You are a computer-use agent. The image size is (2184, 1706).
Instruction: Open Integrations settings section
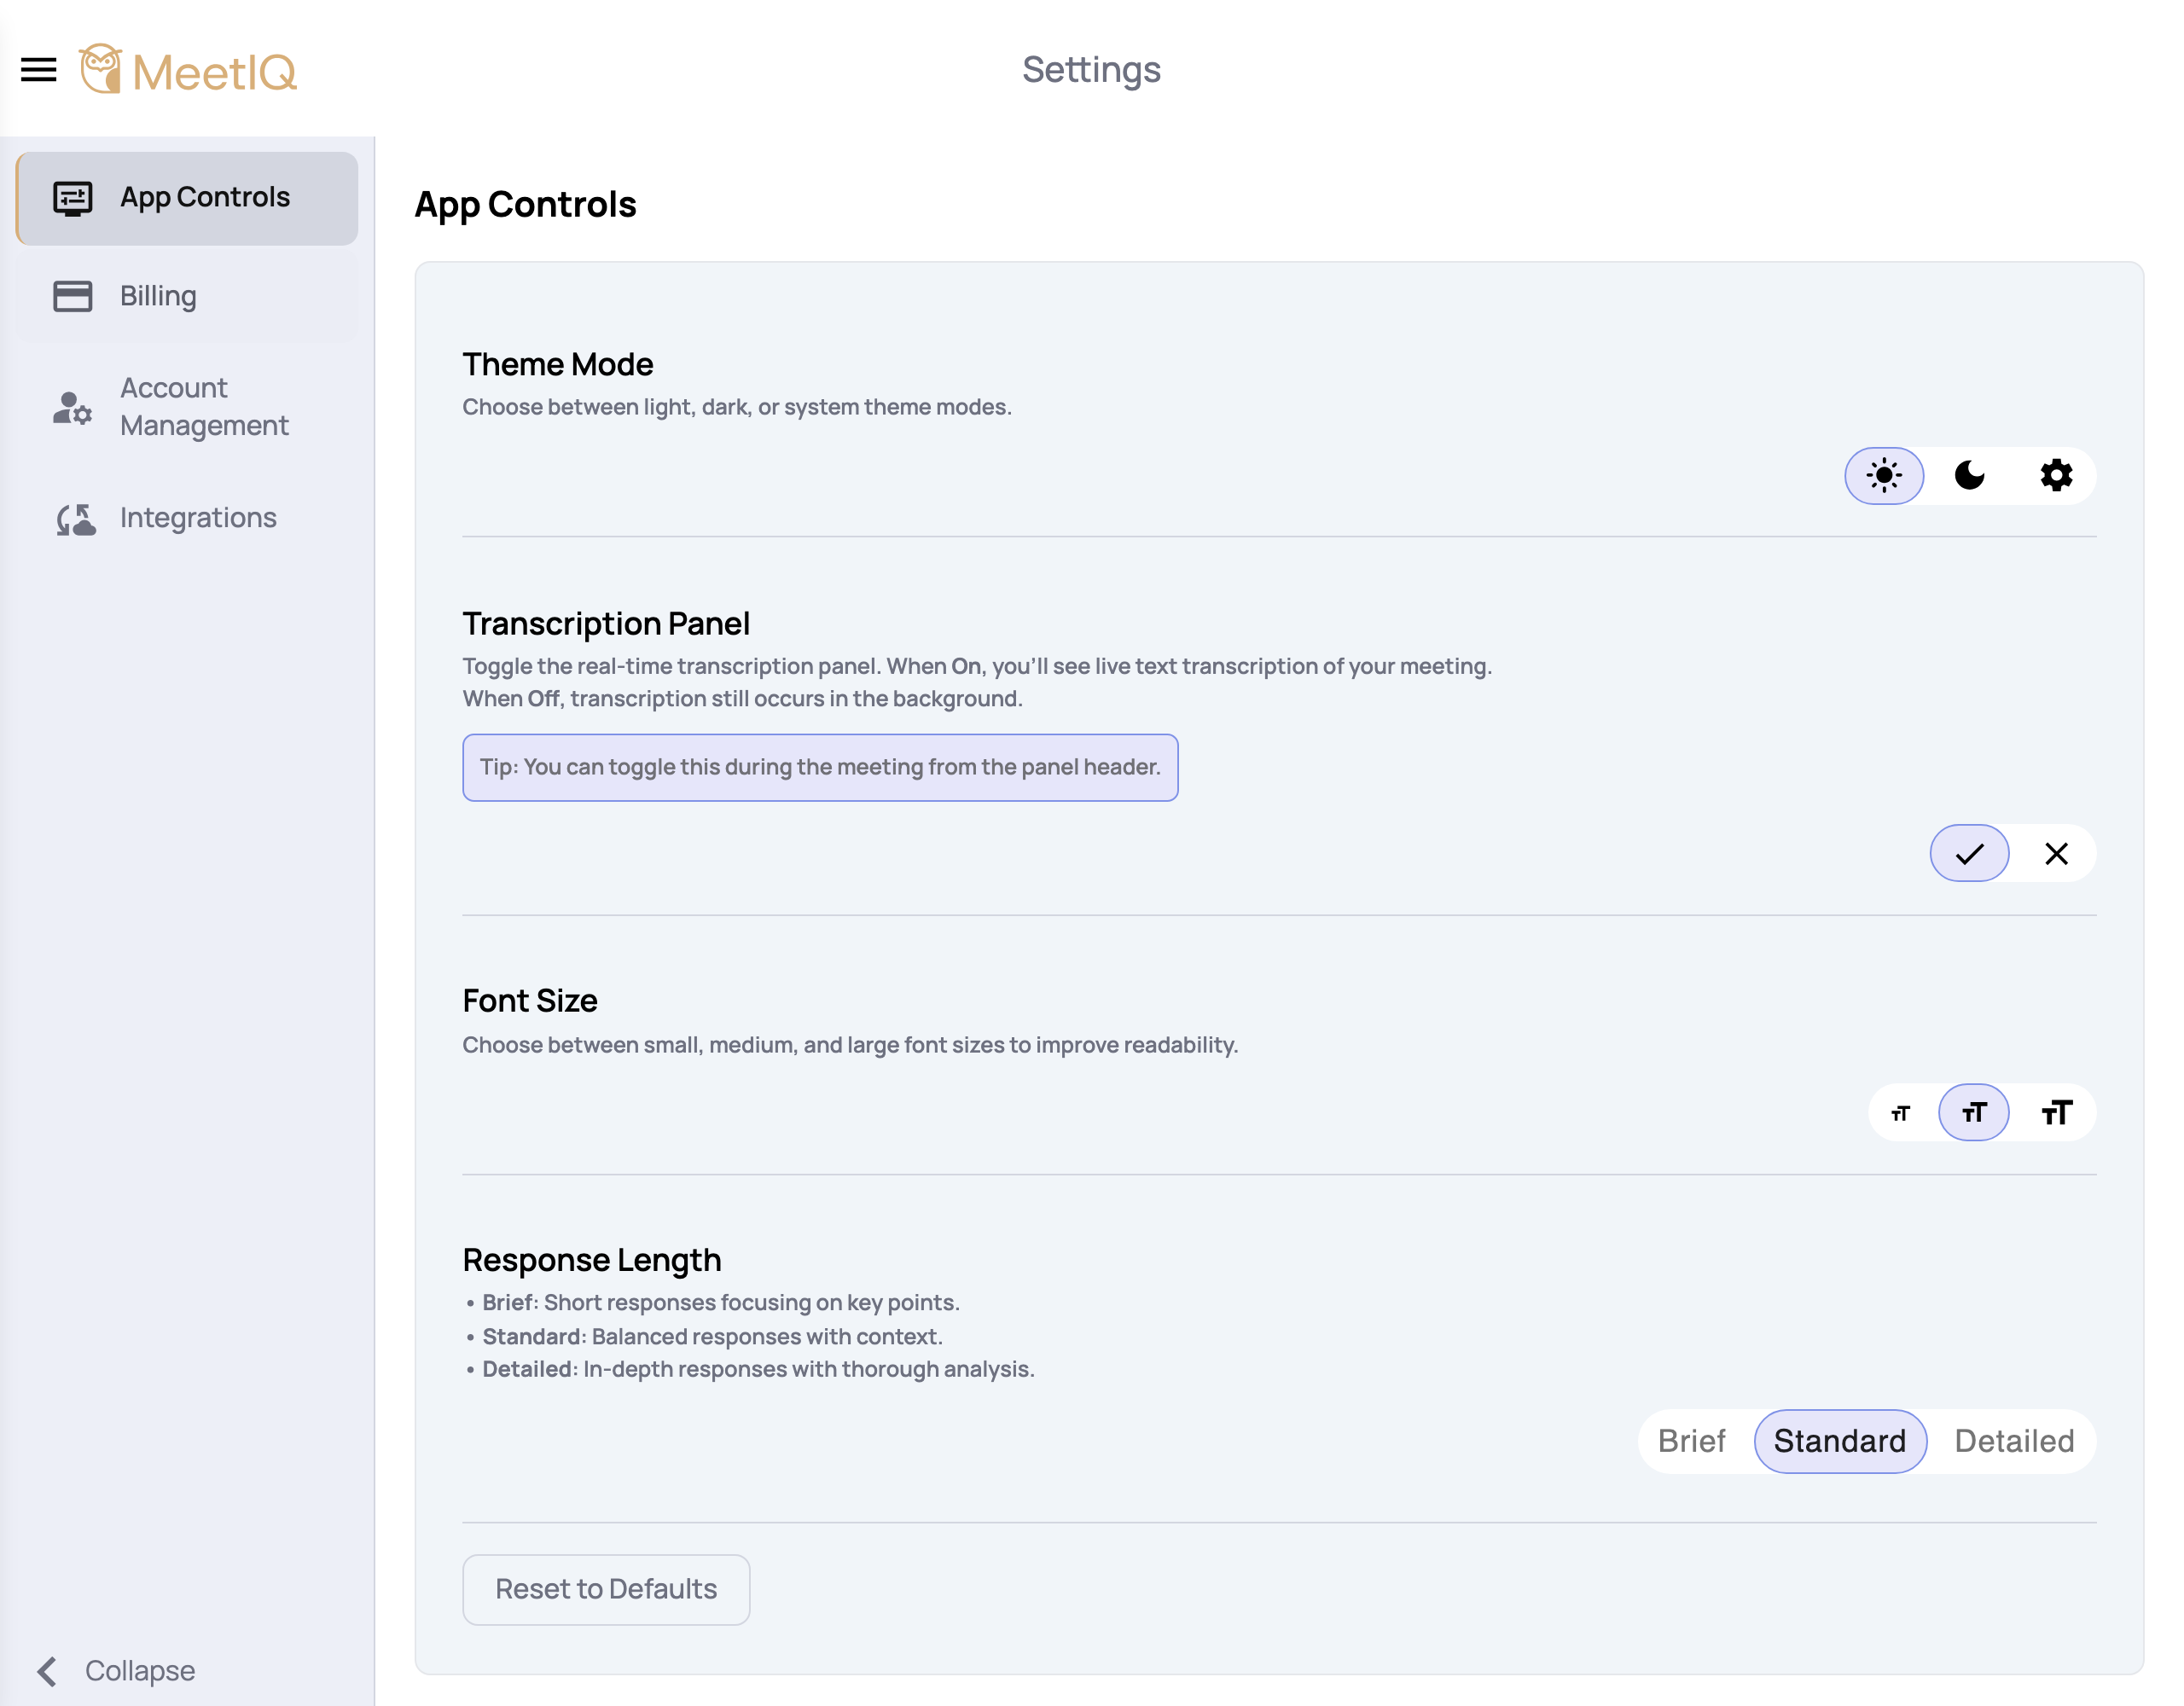187,518
